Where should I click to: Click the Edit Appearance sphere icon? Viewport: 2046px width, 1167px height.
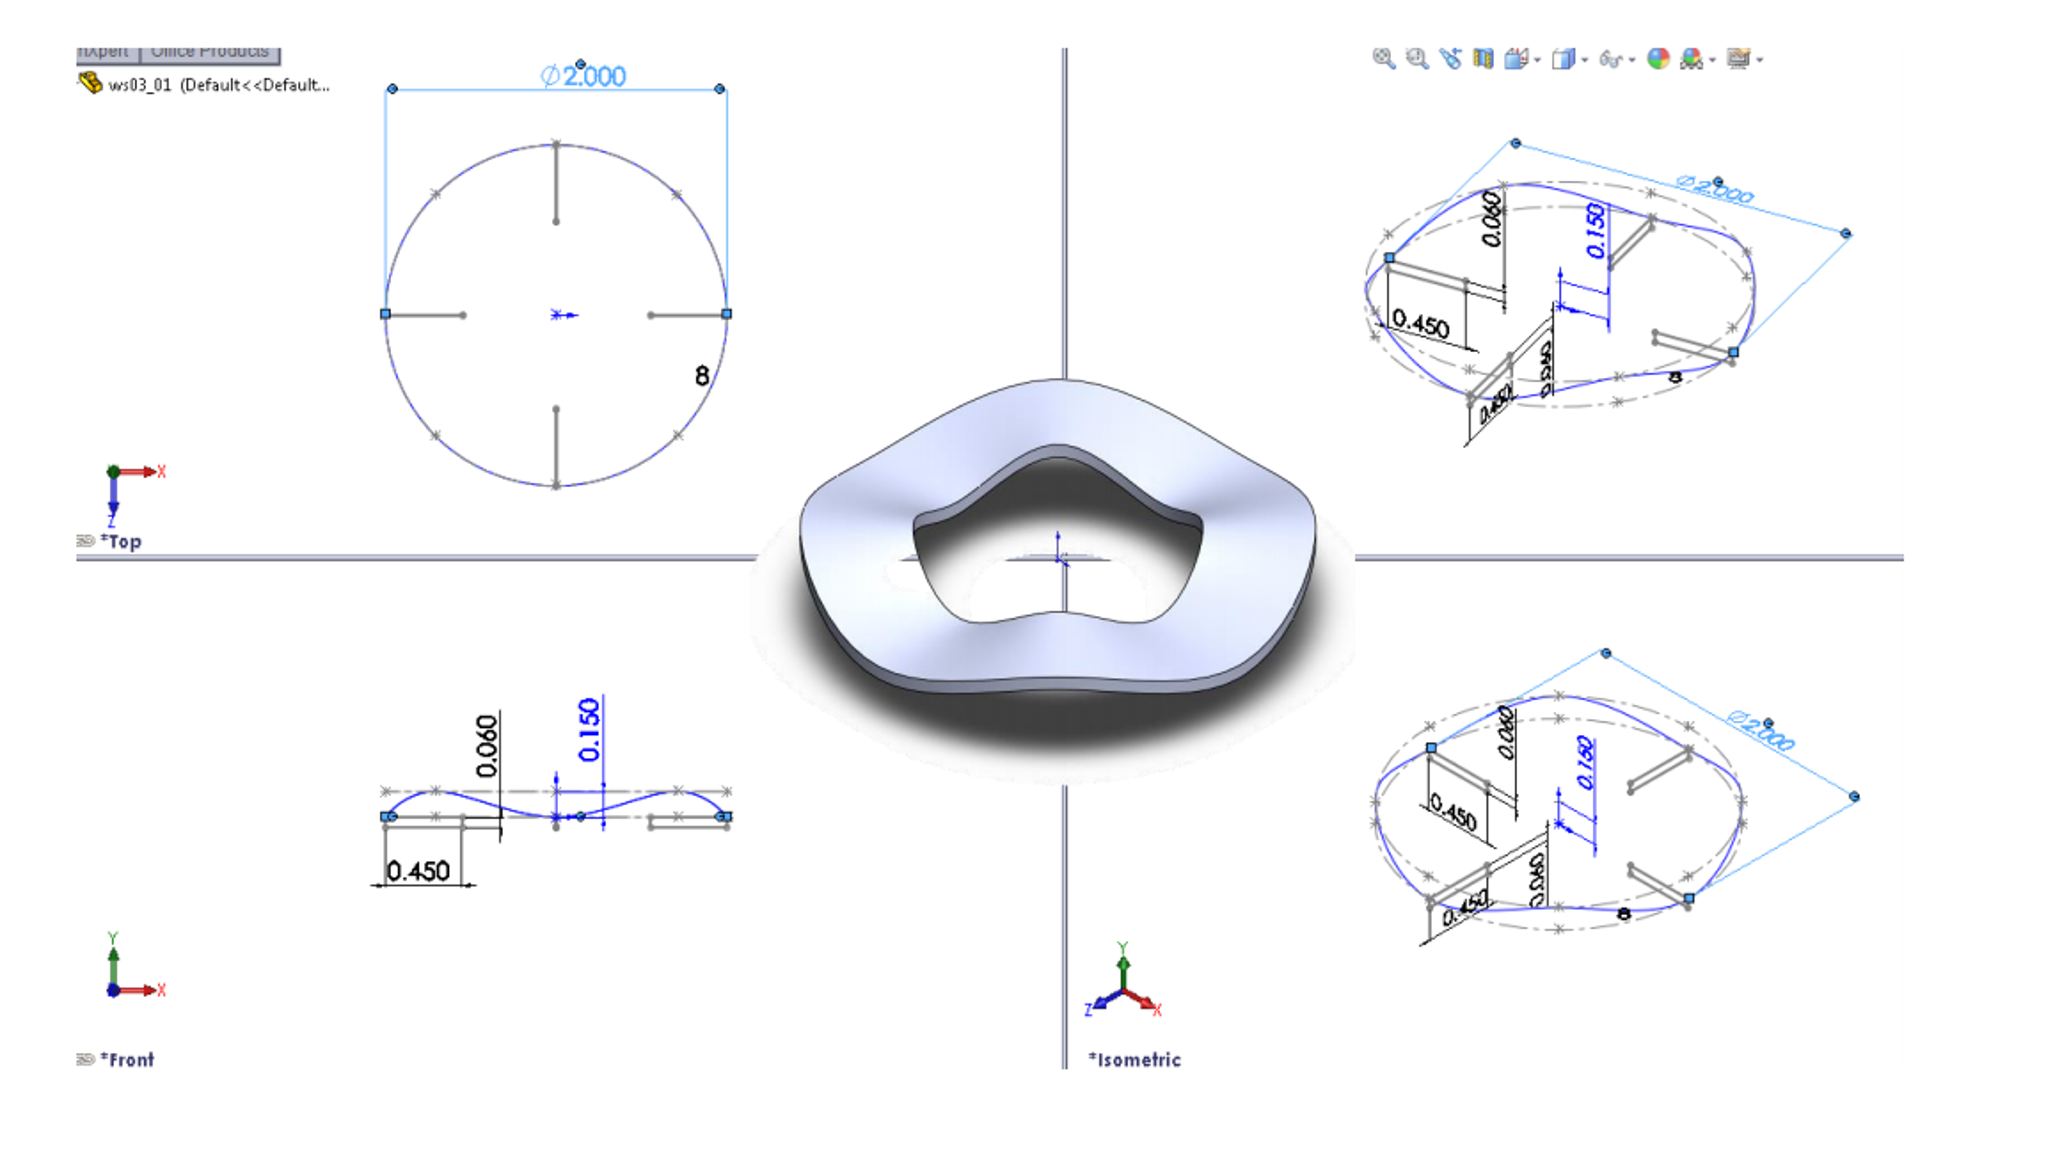1658,60
